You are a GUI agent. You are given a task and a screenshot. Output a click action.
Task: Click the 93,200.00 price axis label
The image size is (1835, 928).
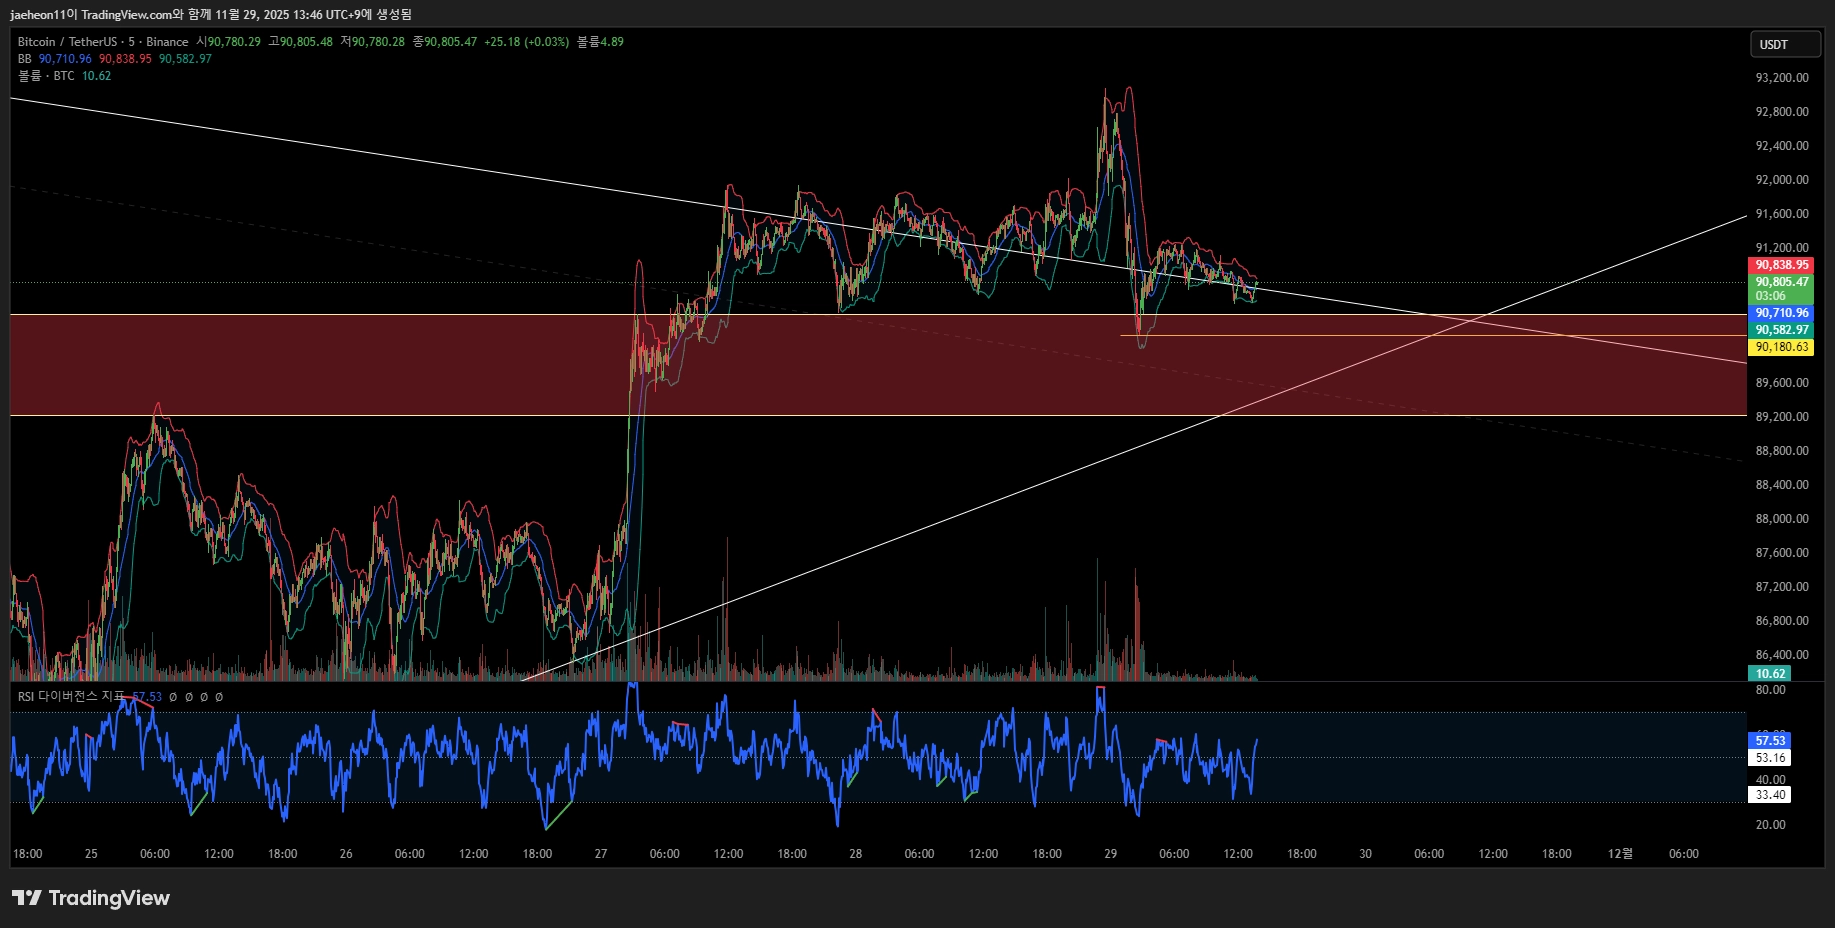pyautogui.click(x=1782, y=78)
